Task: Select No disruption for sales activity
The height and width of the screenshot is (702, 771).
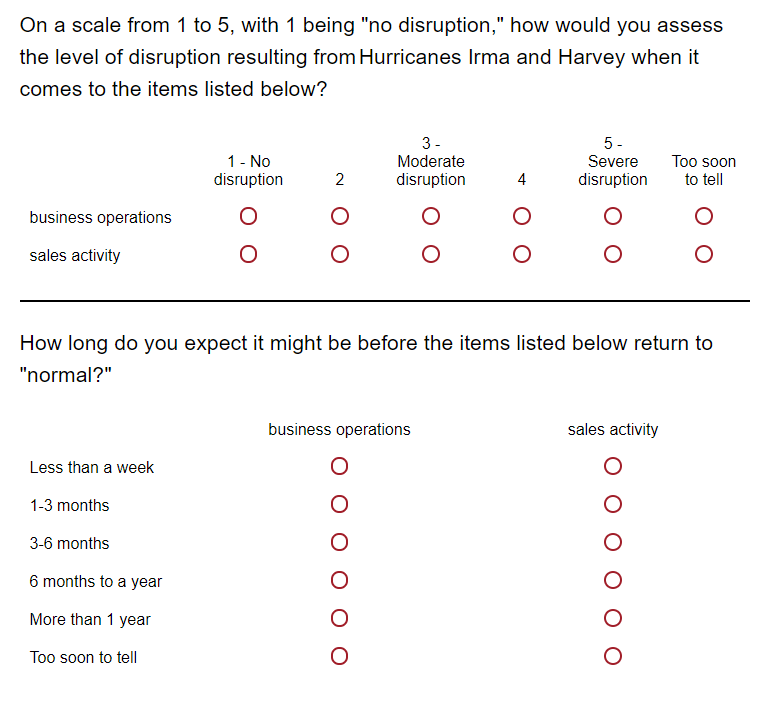Action: (x=248, y=254)
